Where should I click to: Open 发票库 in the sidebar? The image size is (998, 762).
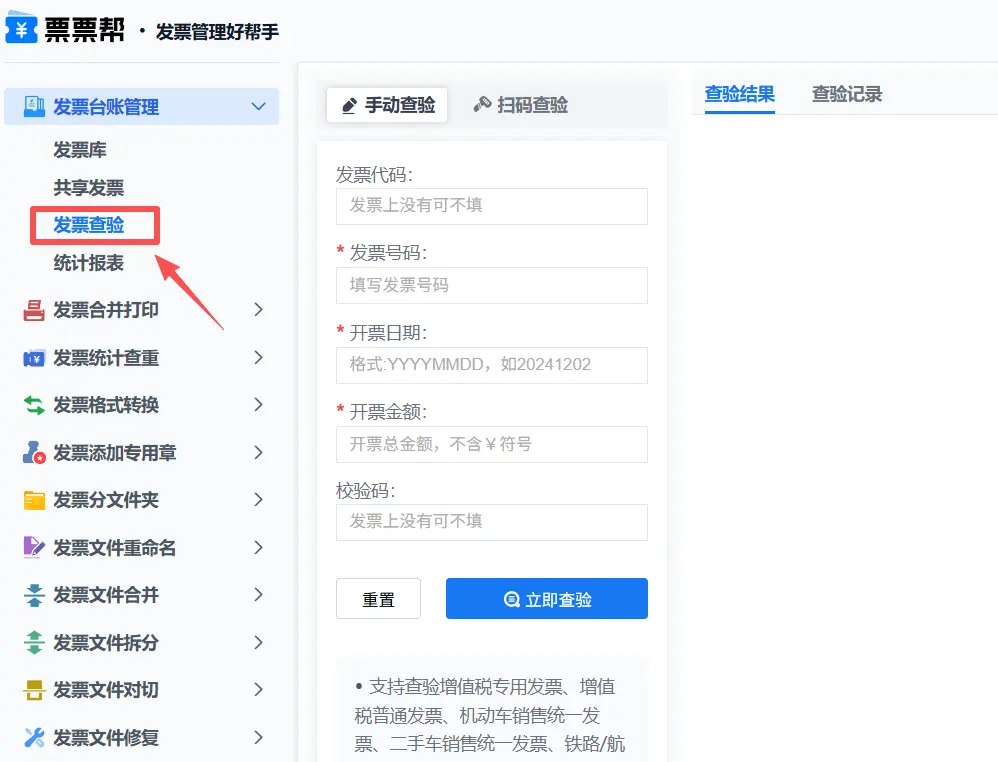pos(80,150)
